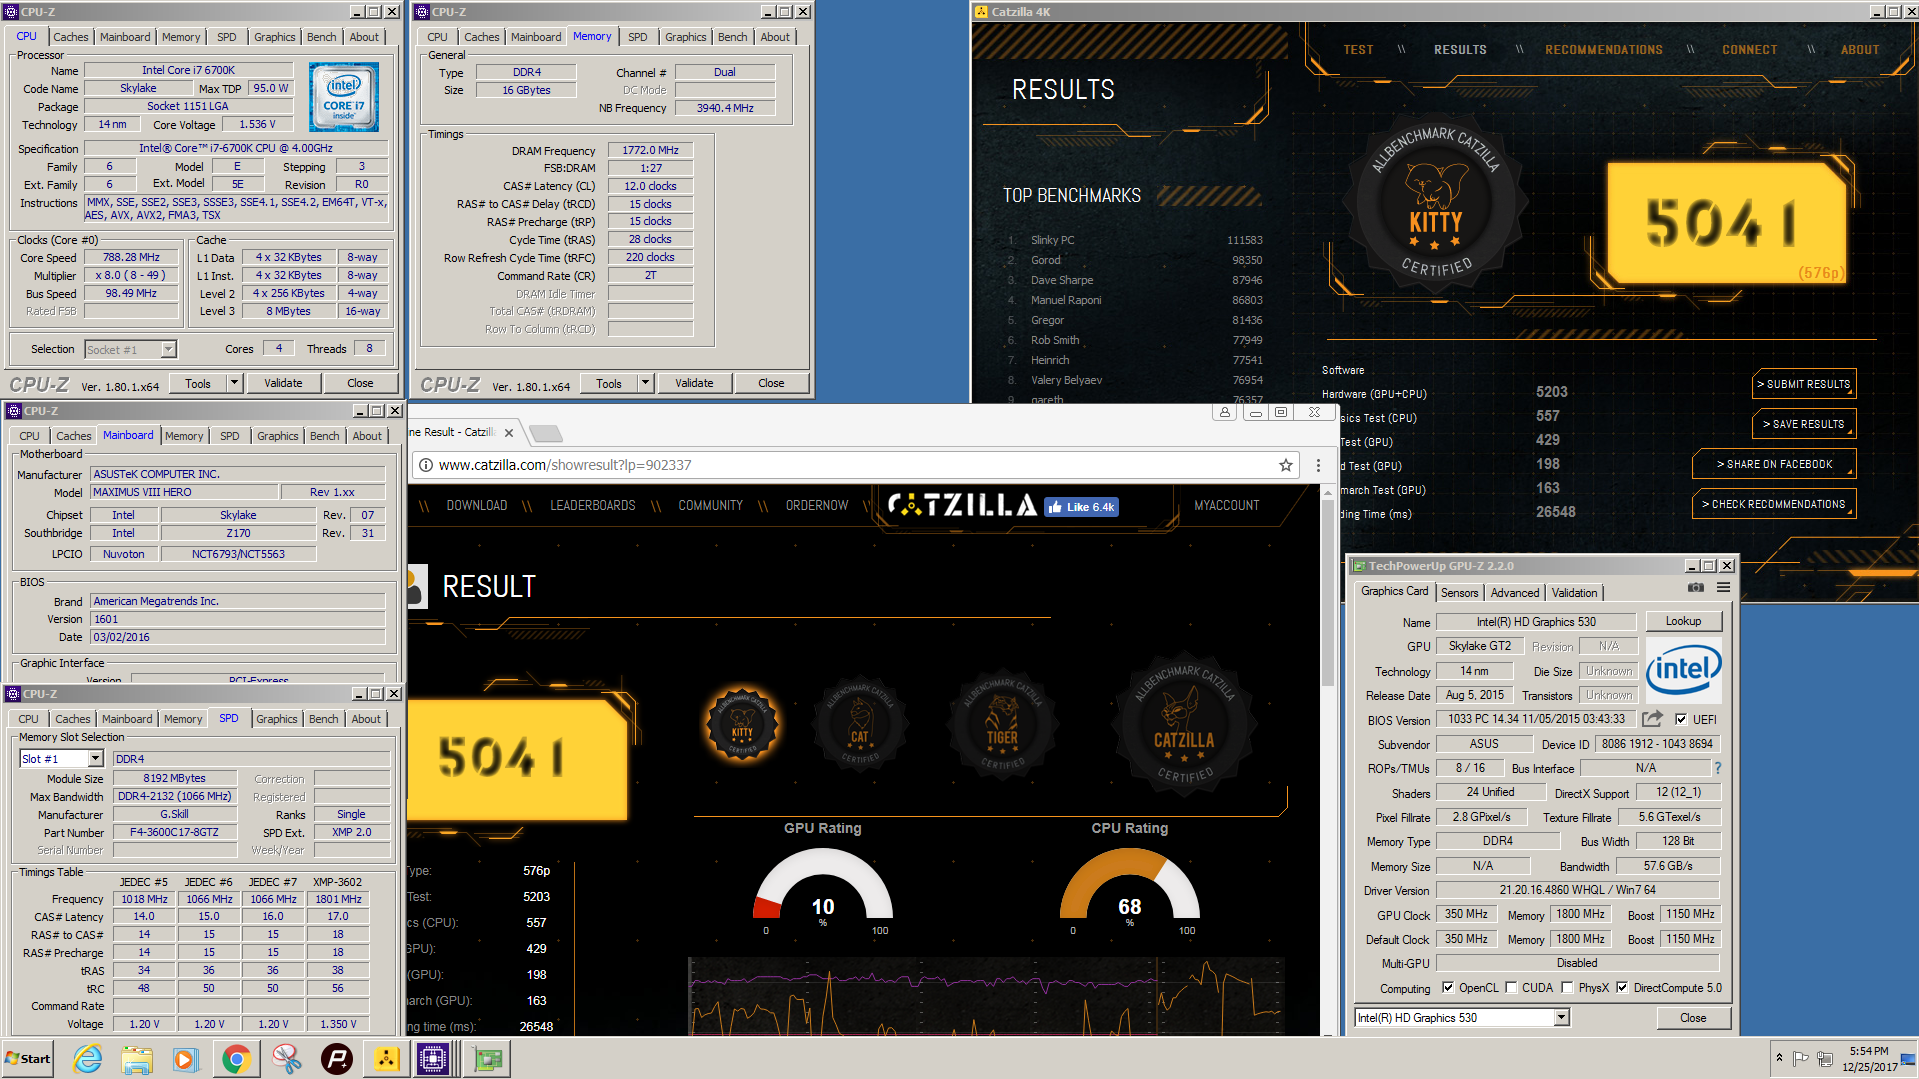Open Graphics tab in CPU-Z Mainboard window
This screenshot has width=1919, height=1079.
[x=277, y=436]
